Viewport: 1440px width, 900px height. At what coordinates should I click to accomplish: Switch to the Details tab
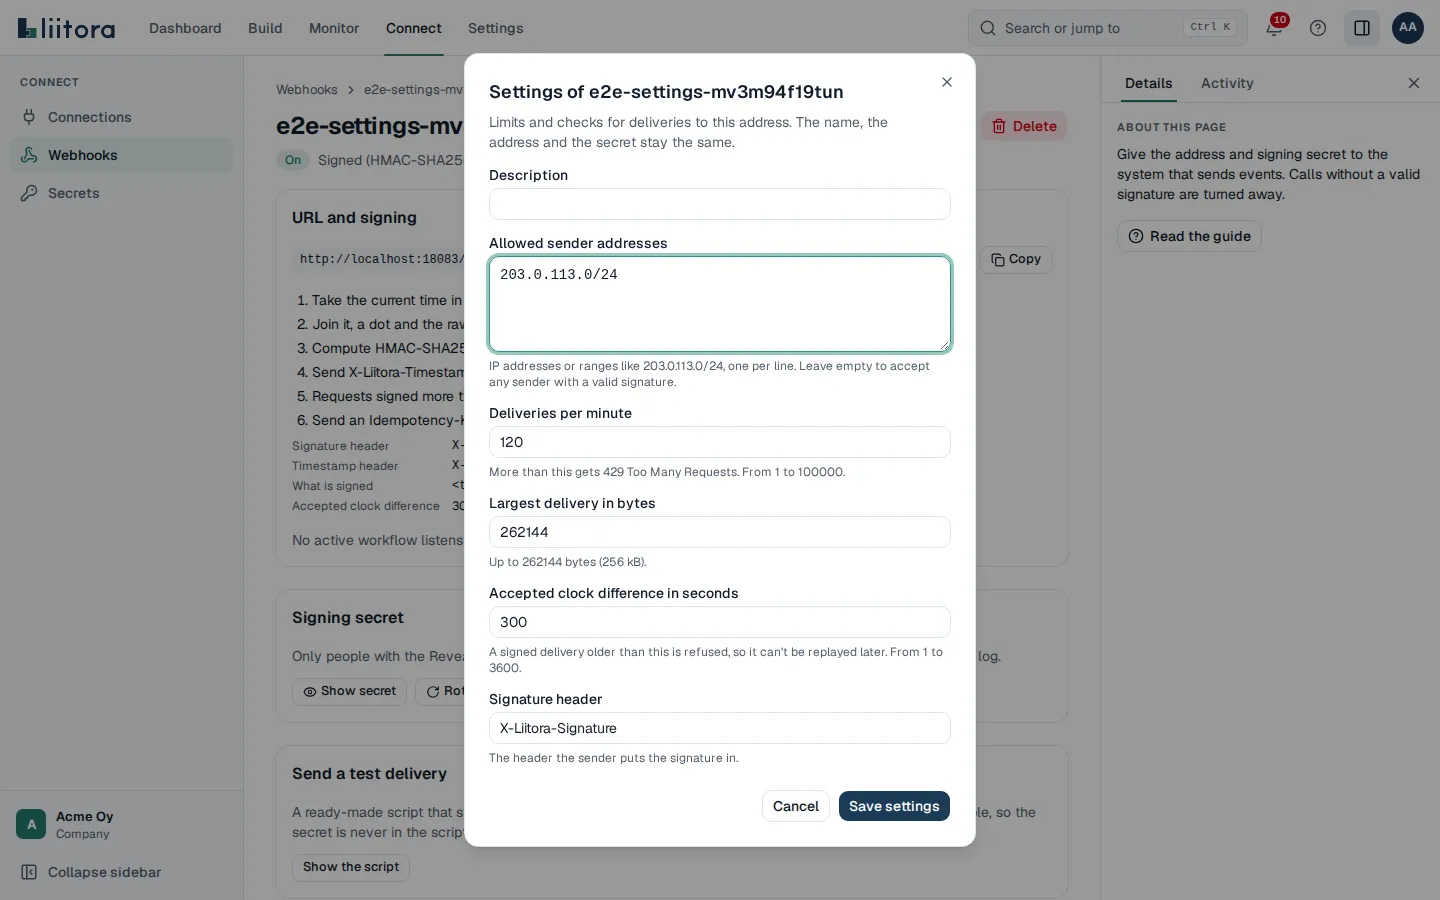click(x=1148, y=83)
